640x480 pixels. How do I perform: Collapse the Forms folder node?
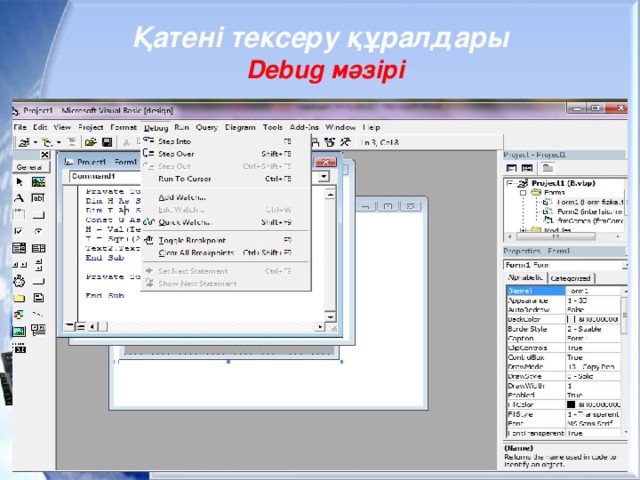[x=523, y=193]
